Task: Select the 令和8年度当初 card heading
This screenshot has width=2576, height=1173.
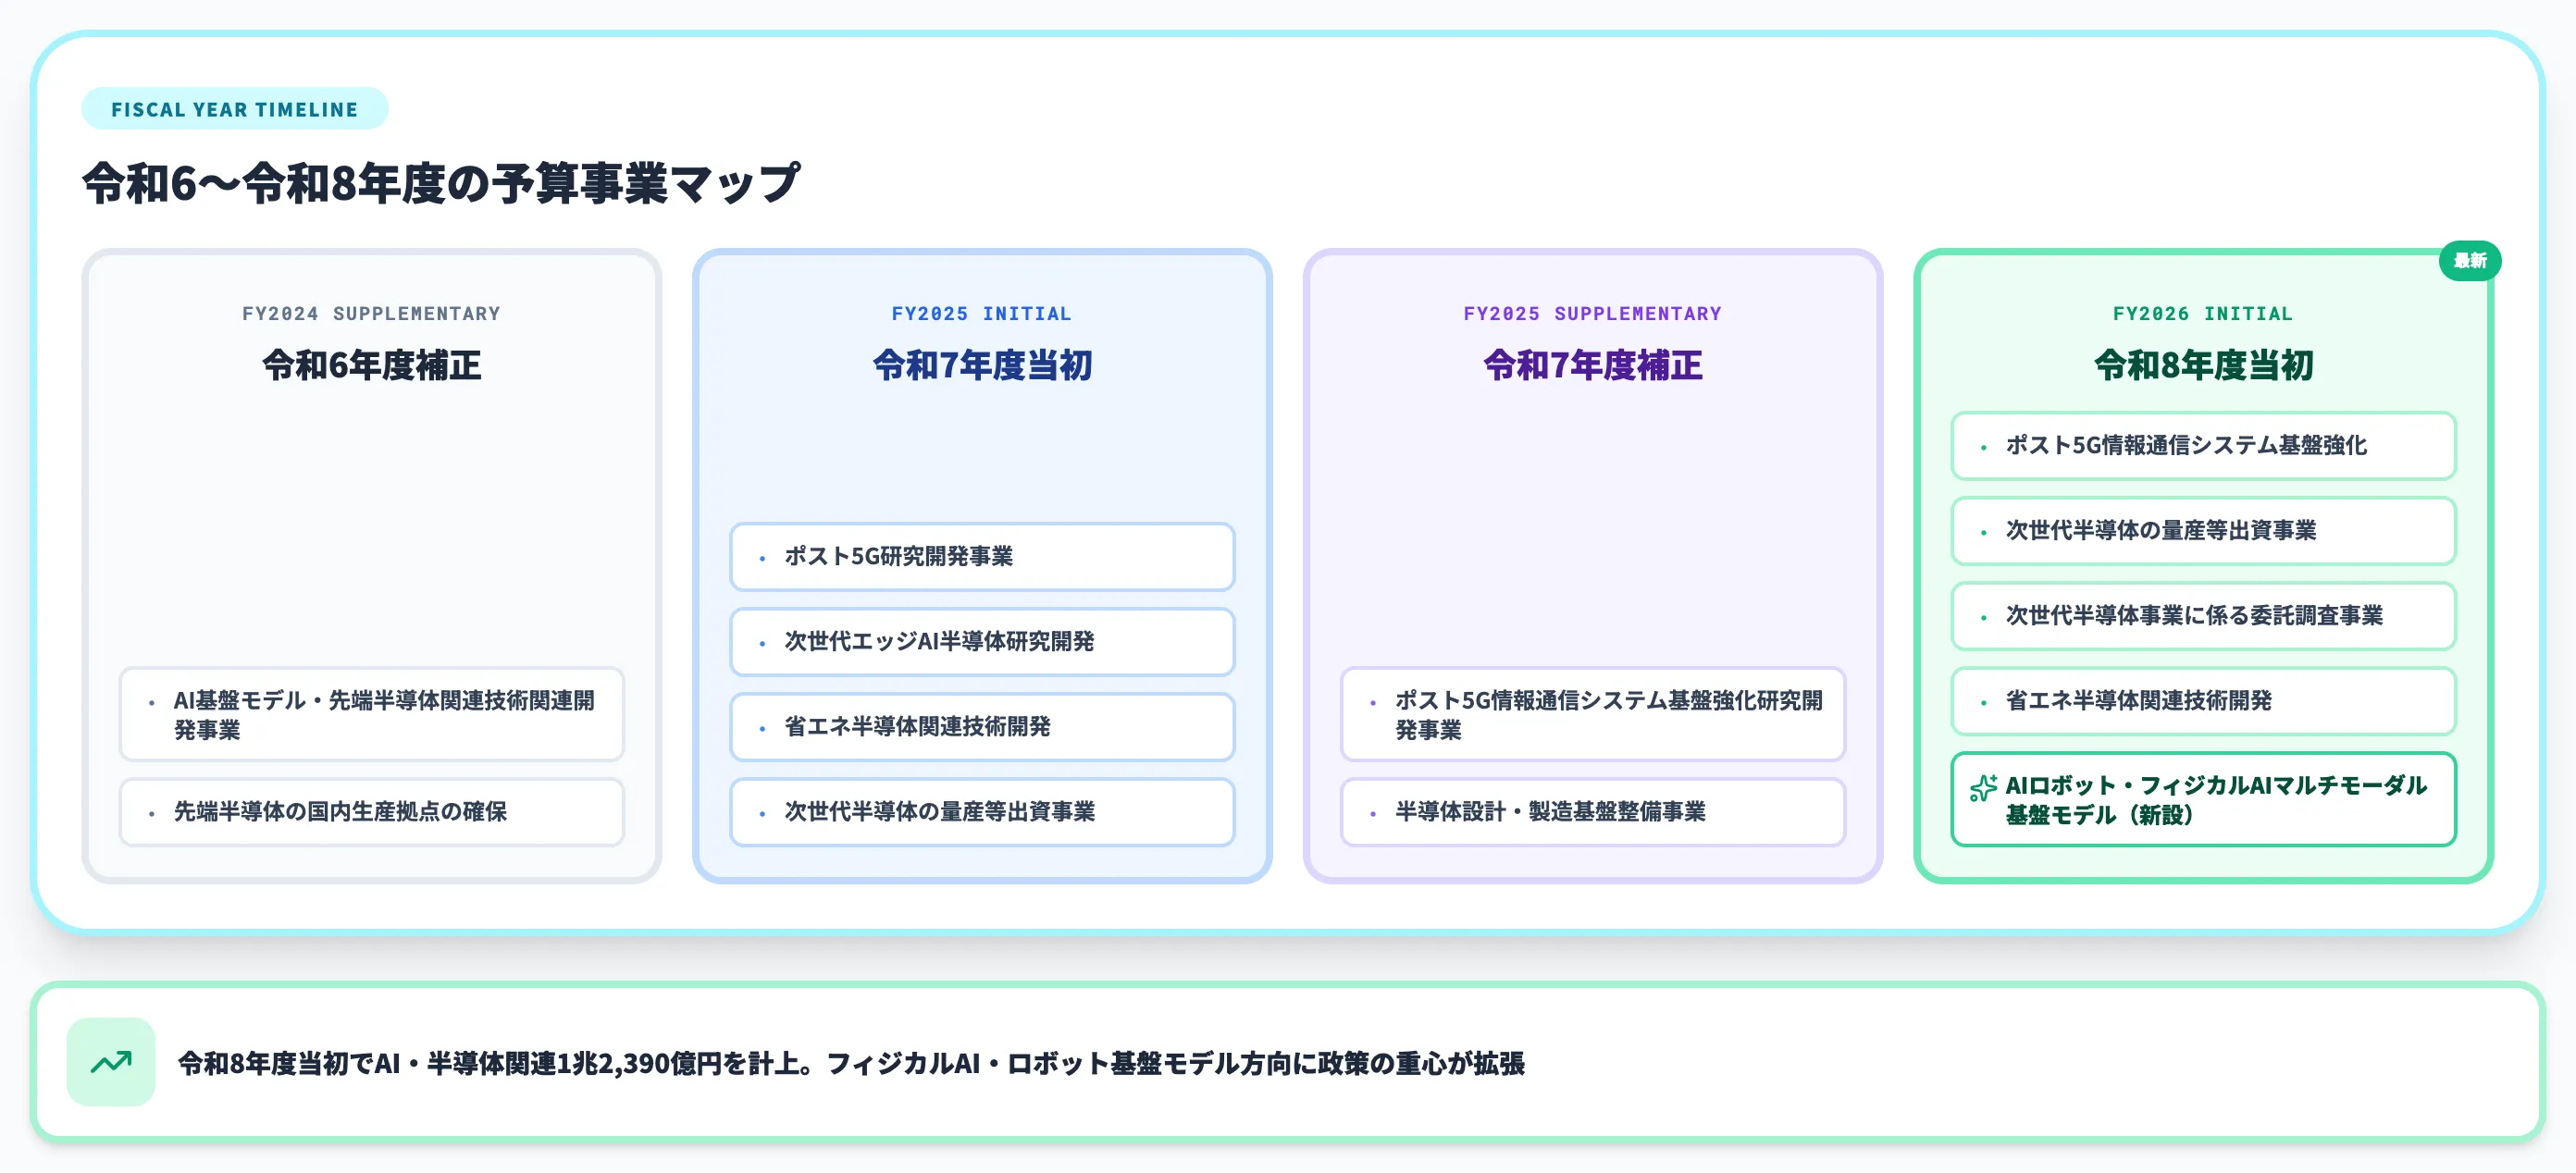Action: click(2204, 364)
